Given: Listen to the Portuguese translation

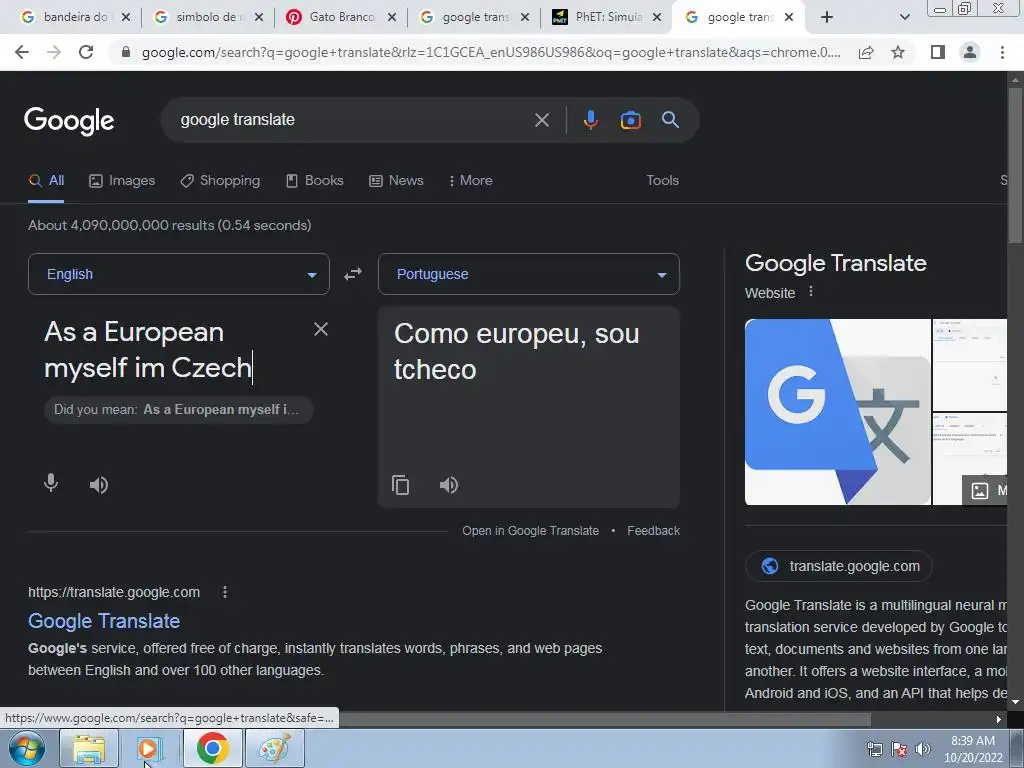Looking at the screenshot, I should [449, 485].
